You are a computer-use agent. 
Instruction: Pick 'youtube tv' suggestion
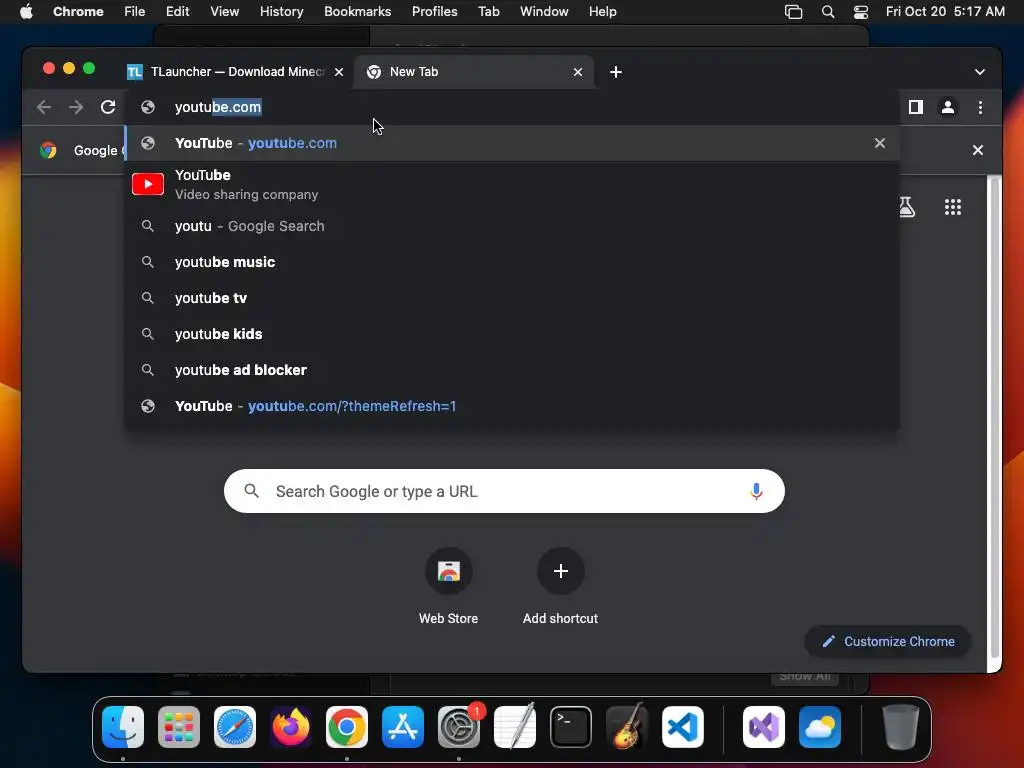pos(512,298)
